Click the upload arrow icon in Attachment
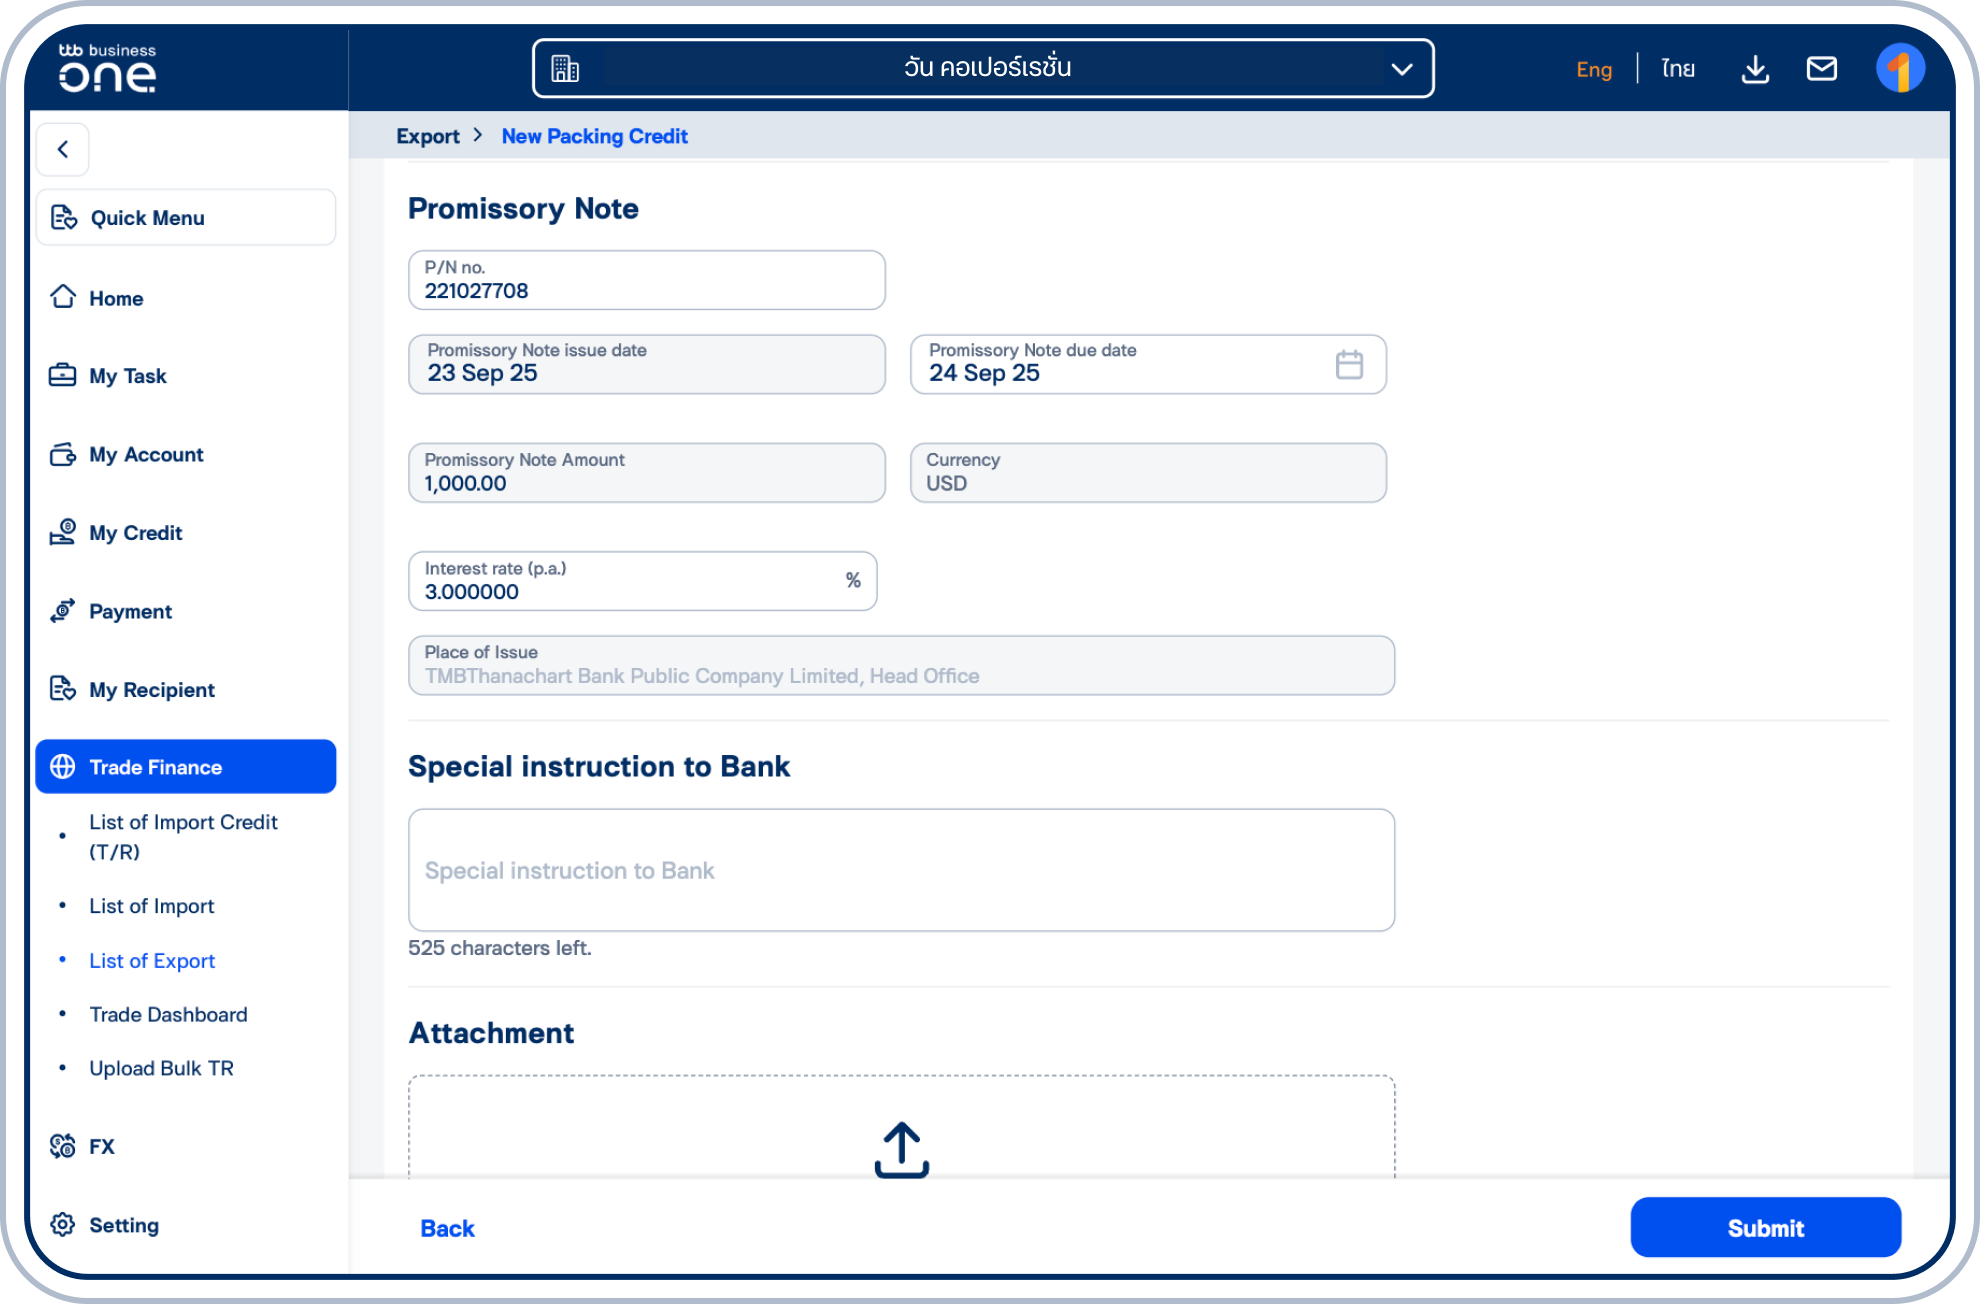Viewport: 1980px width, 1304px height. [901, 1149]
